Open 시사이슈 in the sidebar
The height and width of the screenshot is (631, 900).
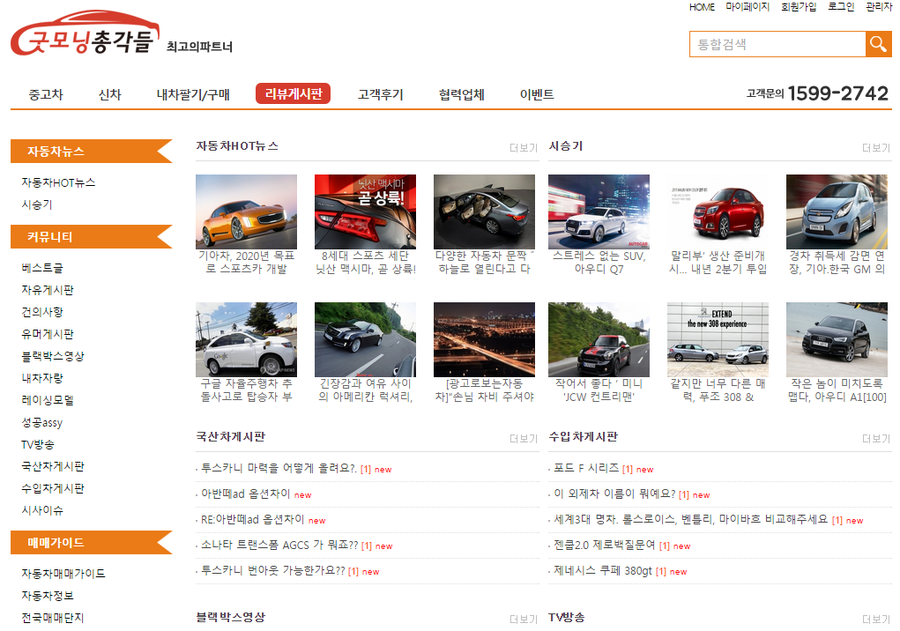(x=42, y=510)
